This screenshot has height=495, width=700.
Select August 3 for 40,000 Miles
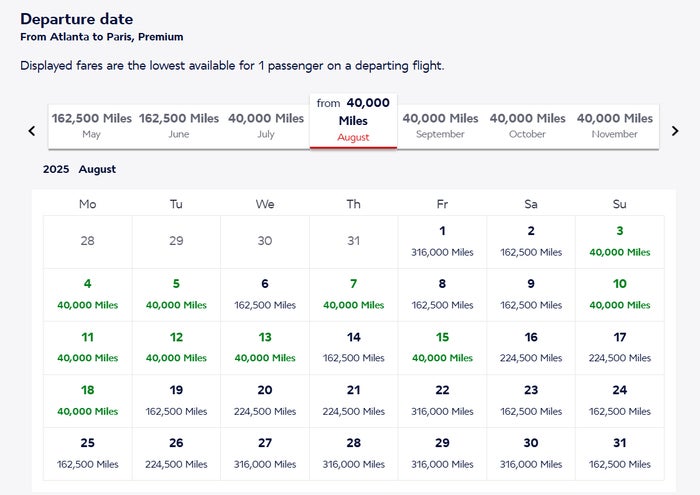[620, 242]
